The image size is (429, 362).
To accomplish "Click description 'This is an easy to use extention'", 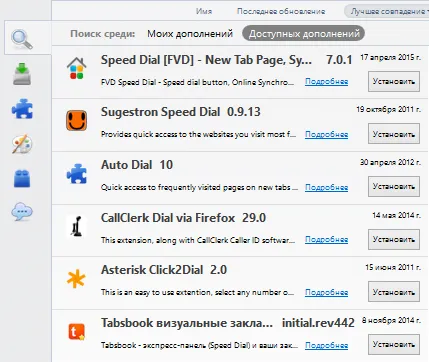I will point(197,292).
